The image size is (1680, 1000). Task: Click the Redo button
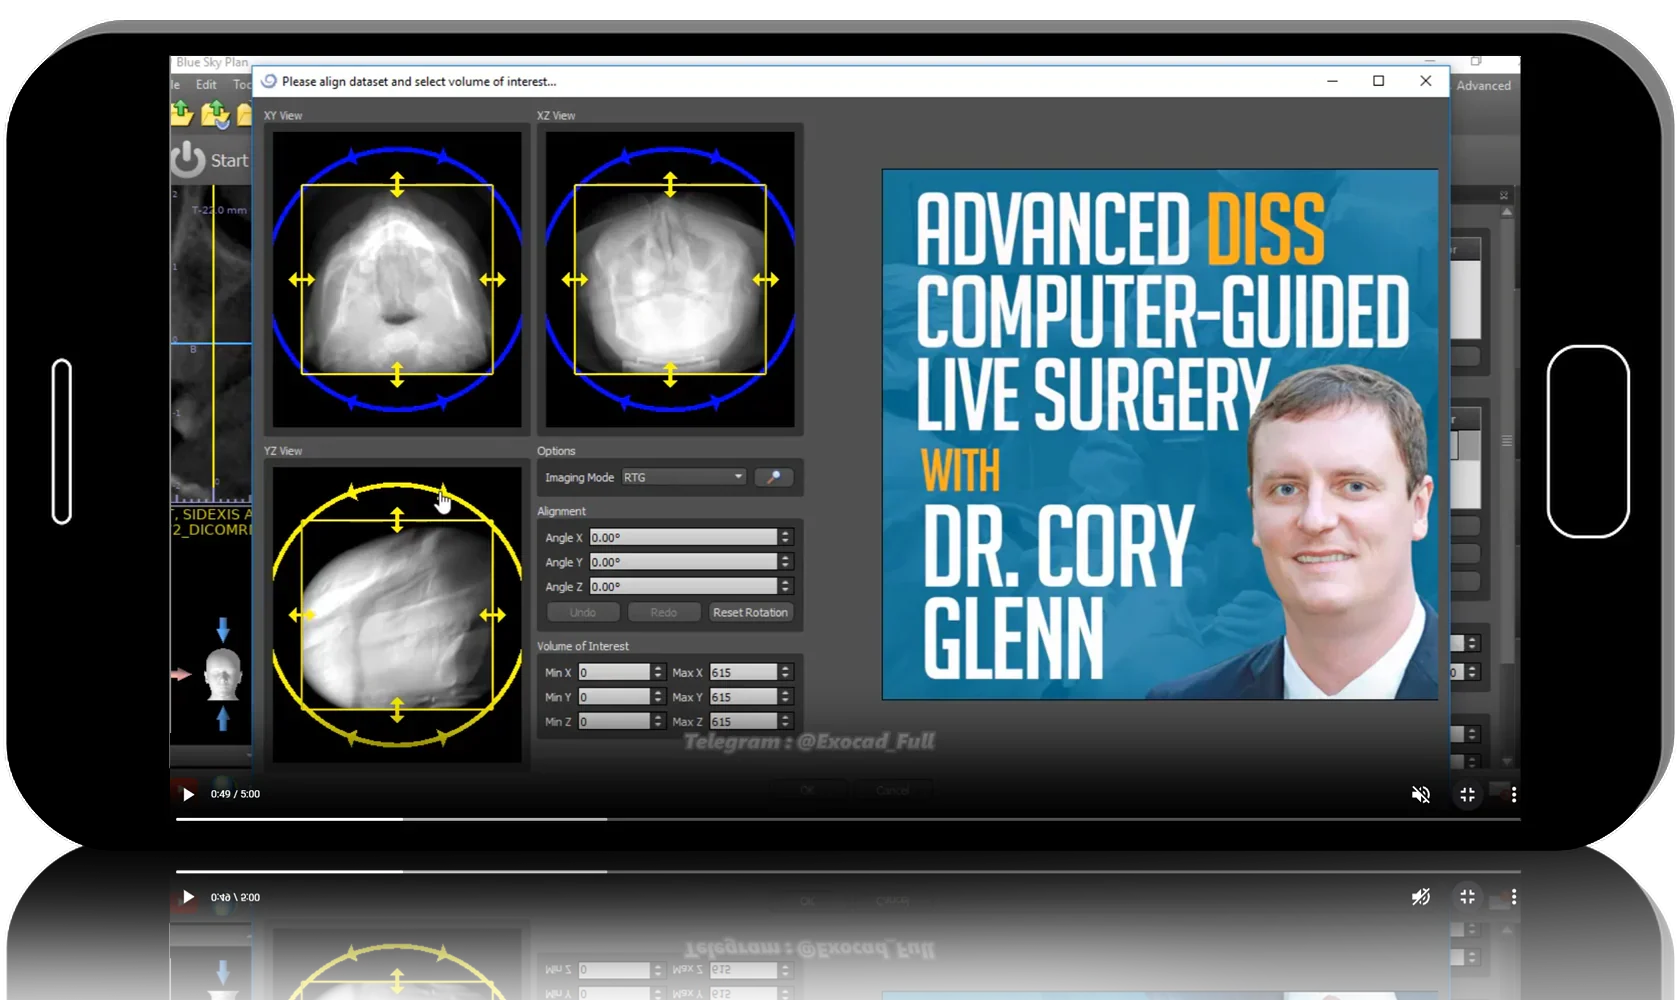click(663, 612)
